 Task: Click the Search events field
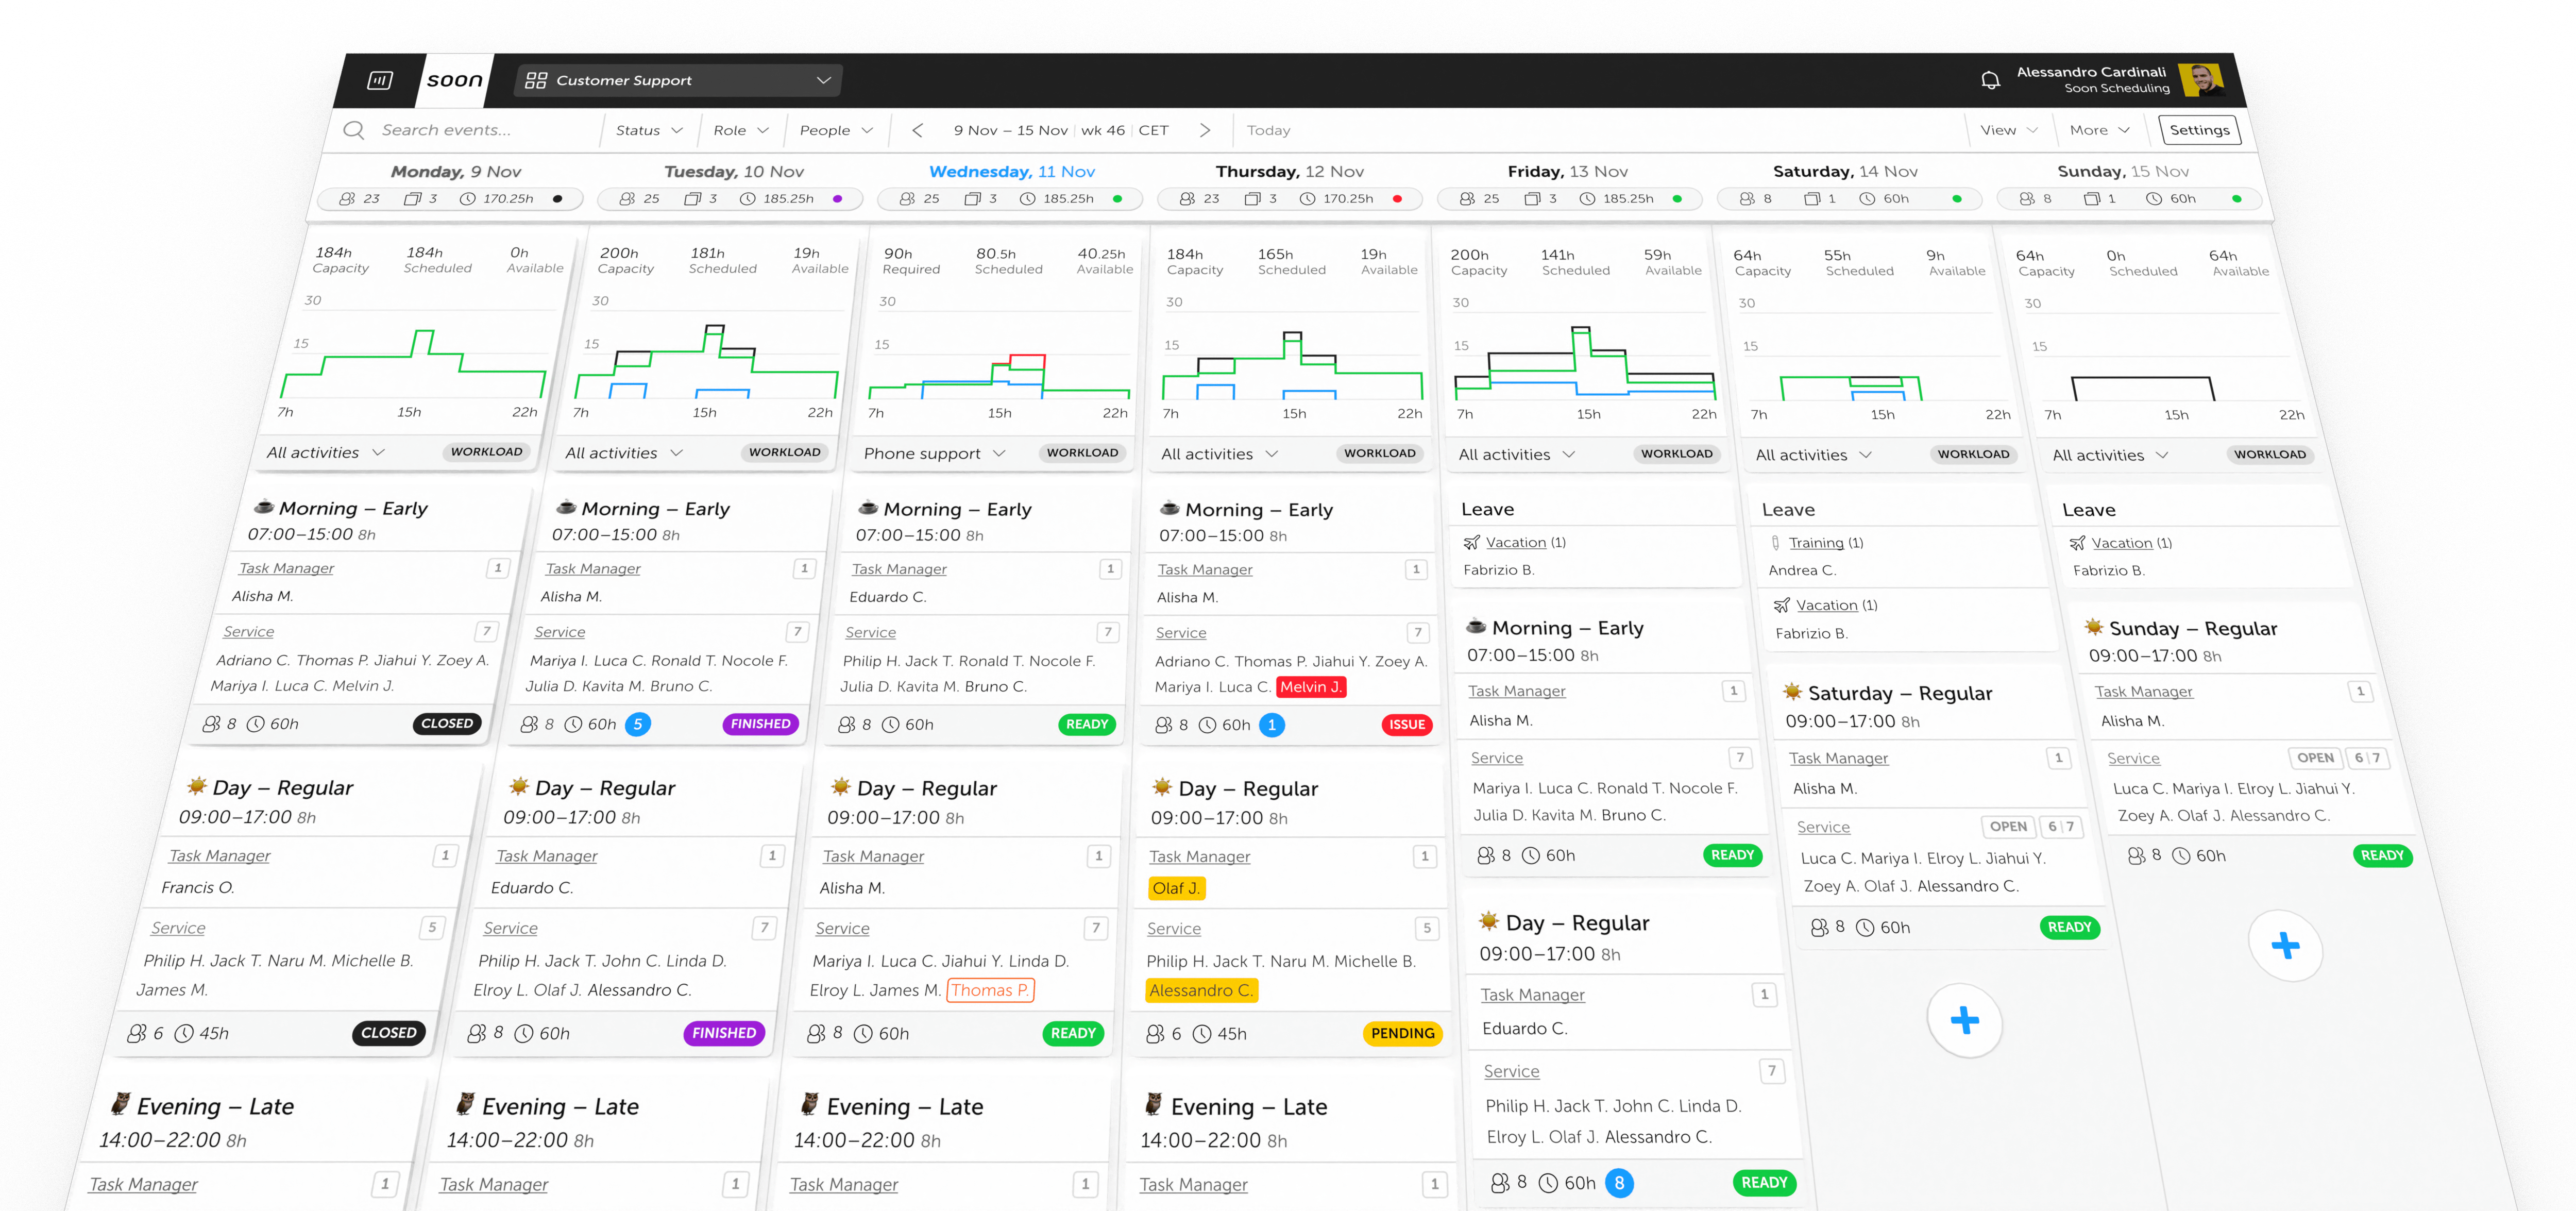(x=447, y=130)
